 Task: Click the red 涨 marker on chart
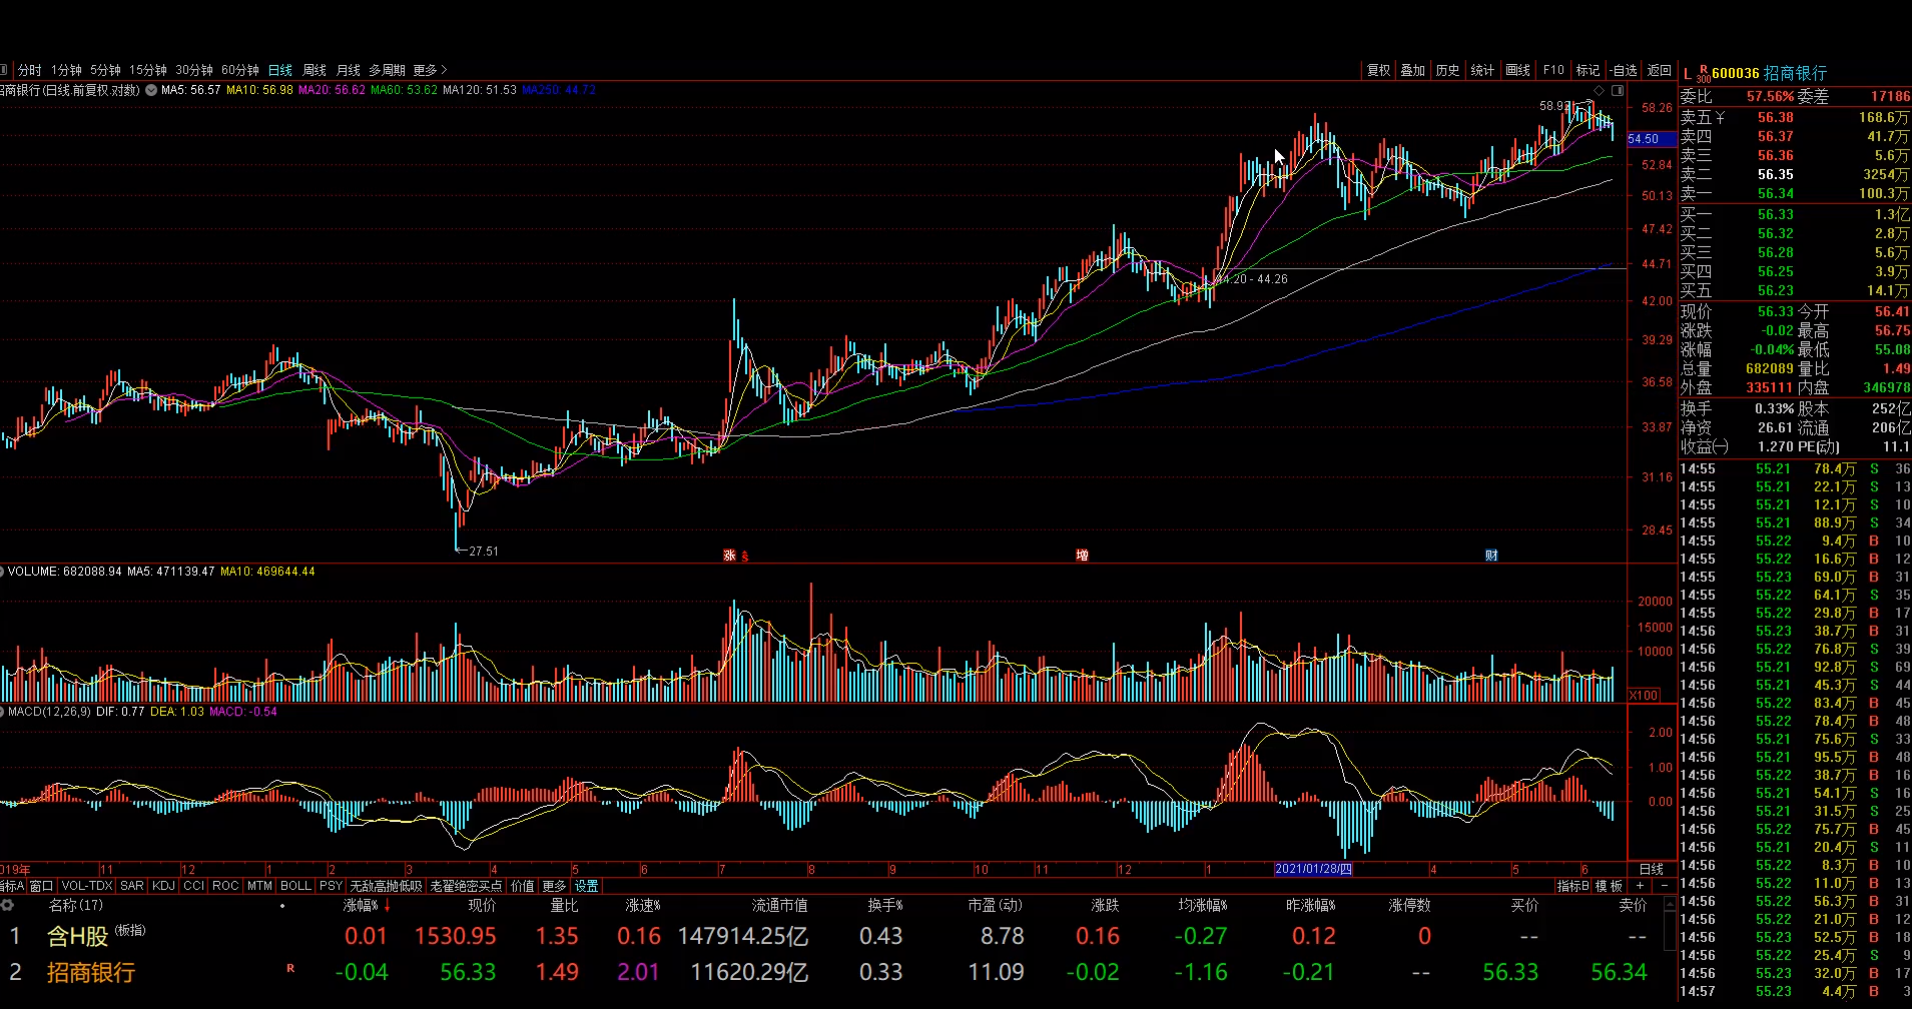coord(729,555)
